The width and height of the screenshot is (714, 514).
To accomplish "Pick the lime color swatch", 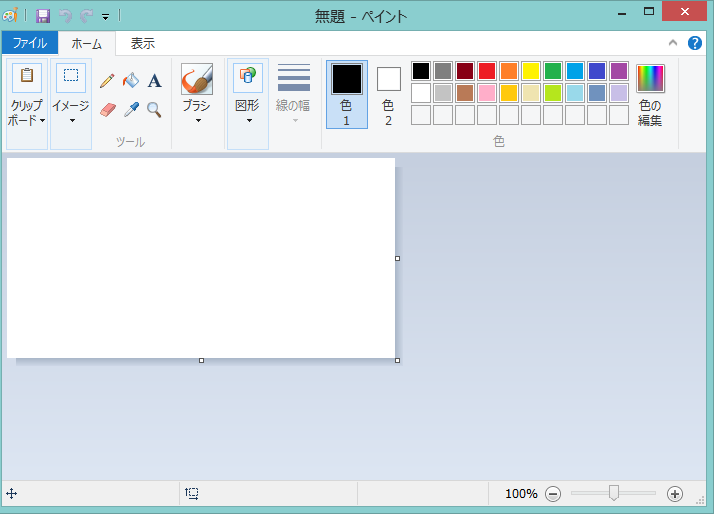I will [553, 93].
